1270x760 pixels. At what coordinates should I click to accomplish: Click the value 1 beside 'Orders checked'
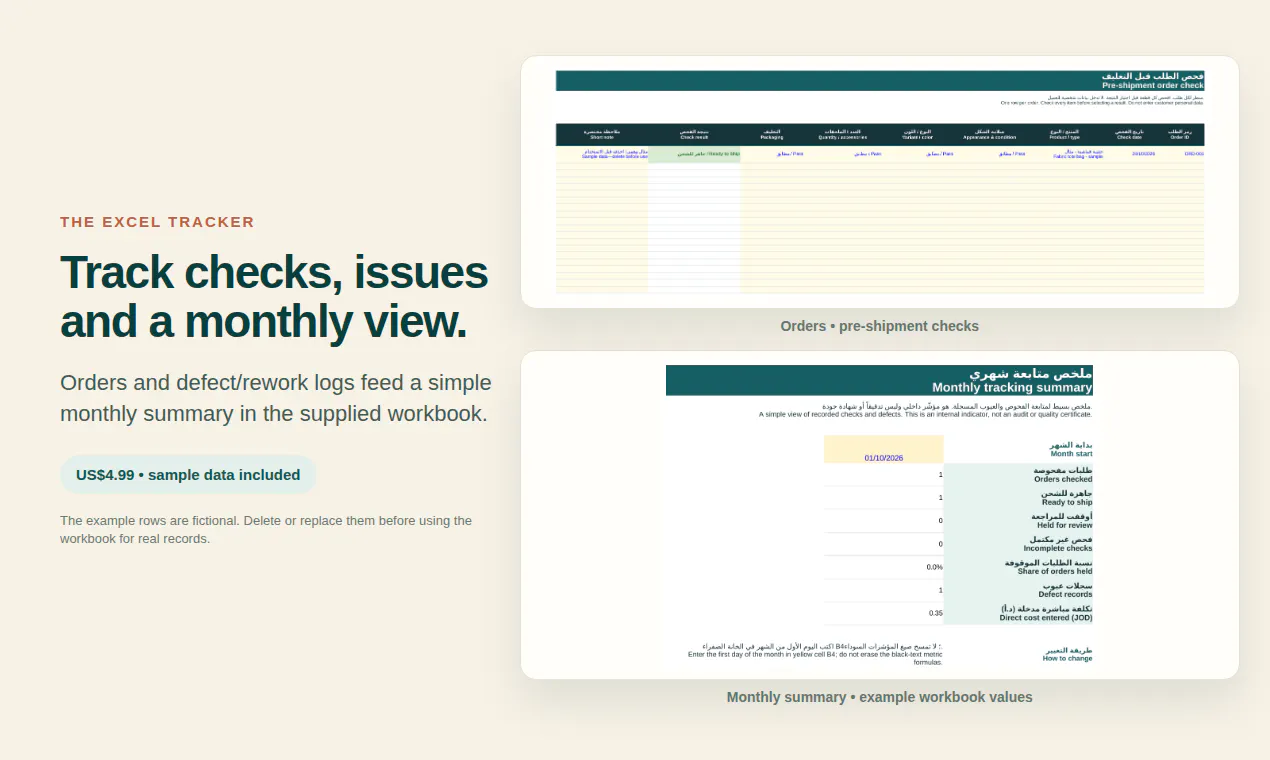pos(884,475)
